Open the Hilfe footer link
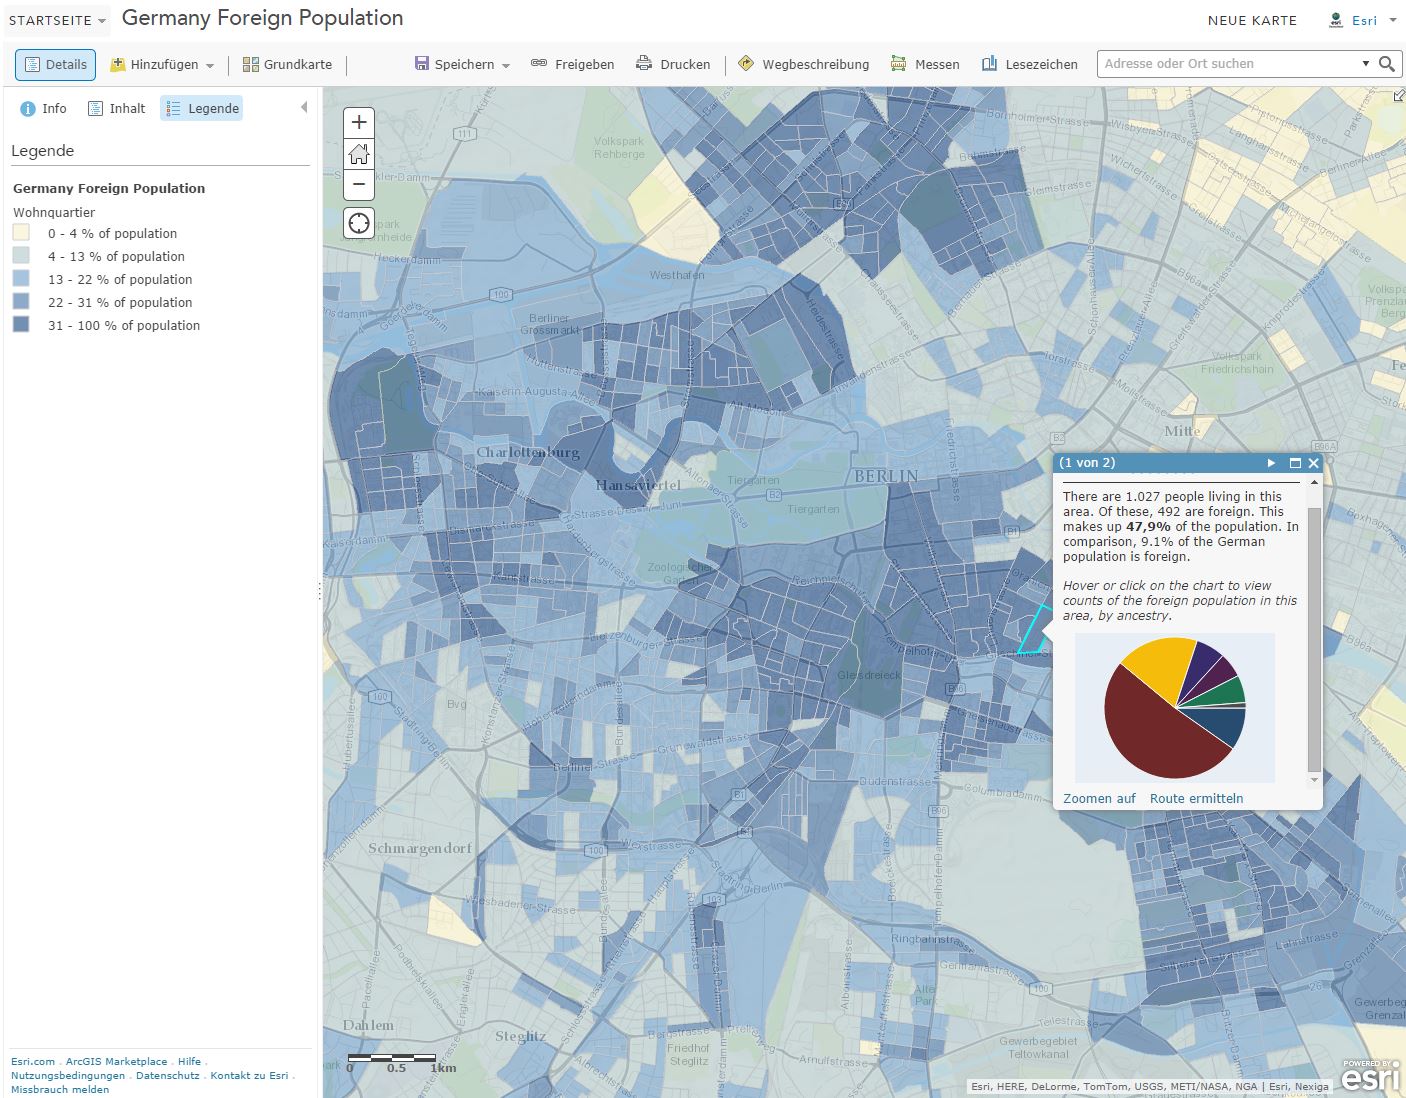Image resolution: width=1406 pixels, height=1098 pixels. (189, 1062)
